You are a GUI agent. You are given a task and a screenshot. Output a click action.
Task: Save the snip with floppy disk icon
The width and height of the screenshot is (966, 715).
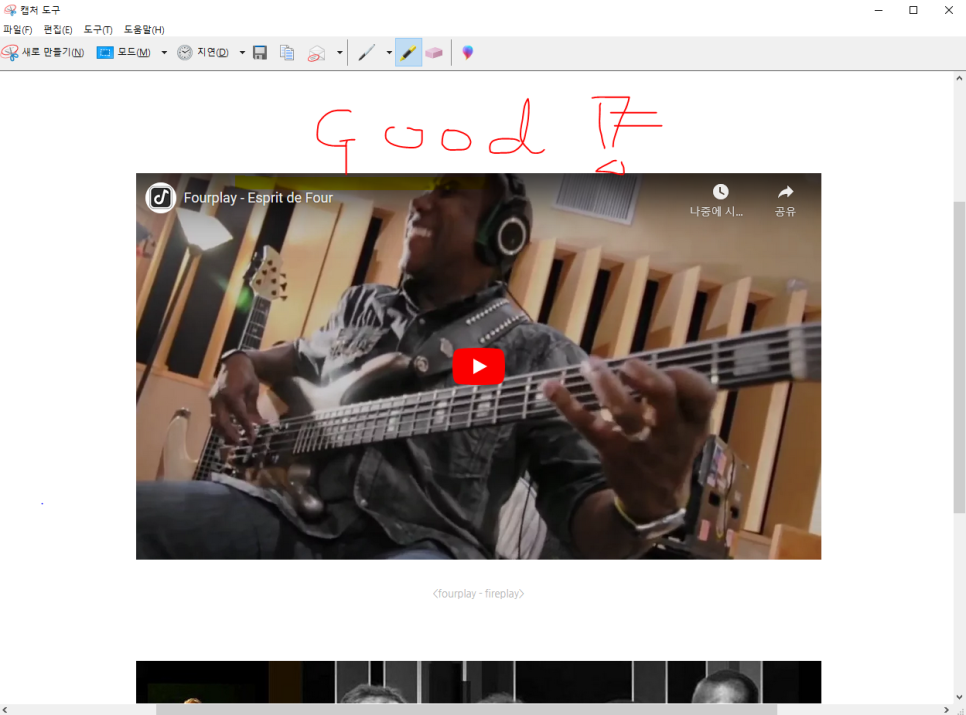pos(260,53)
